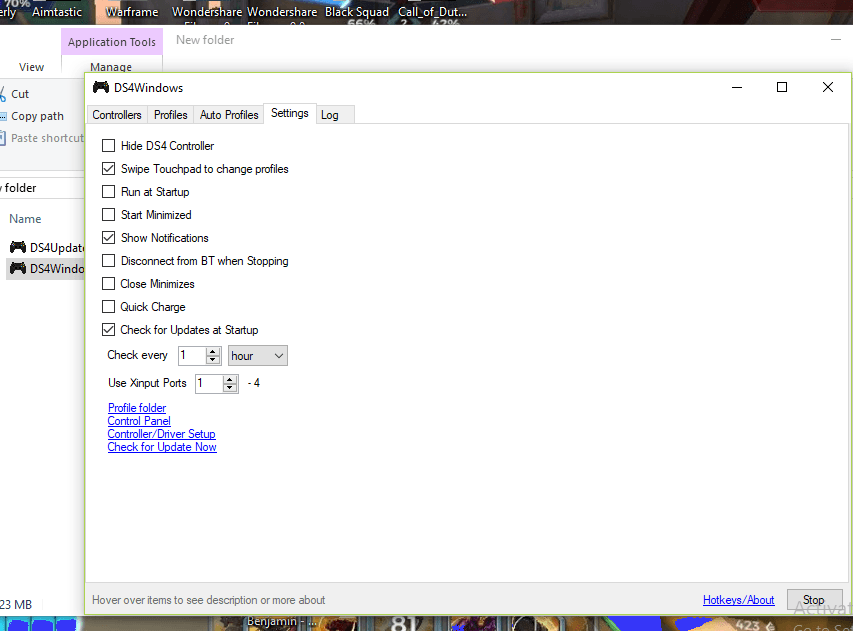Enable Run at Startup

pyautogui.click(x=108, y=191)
